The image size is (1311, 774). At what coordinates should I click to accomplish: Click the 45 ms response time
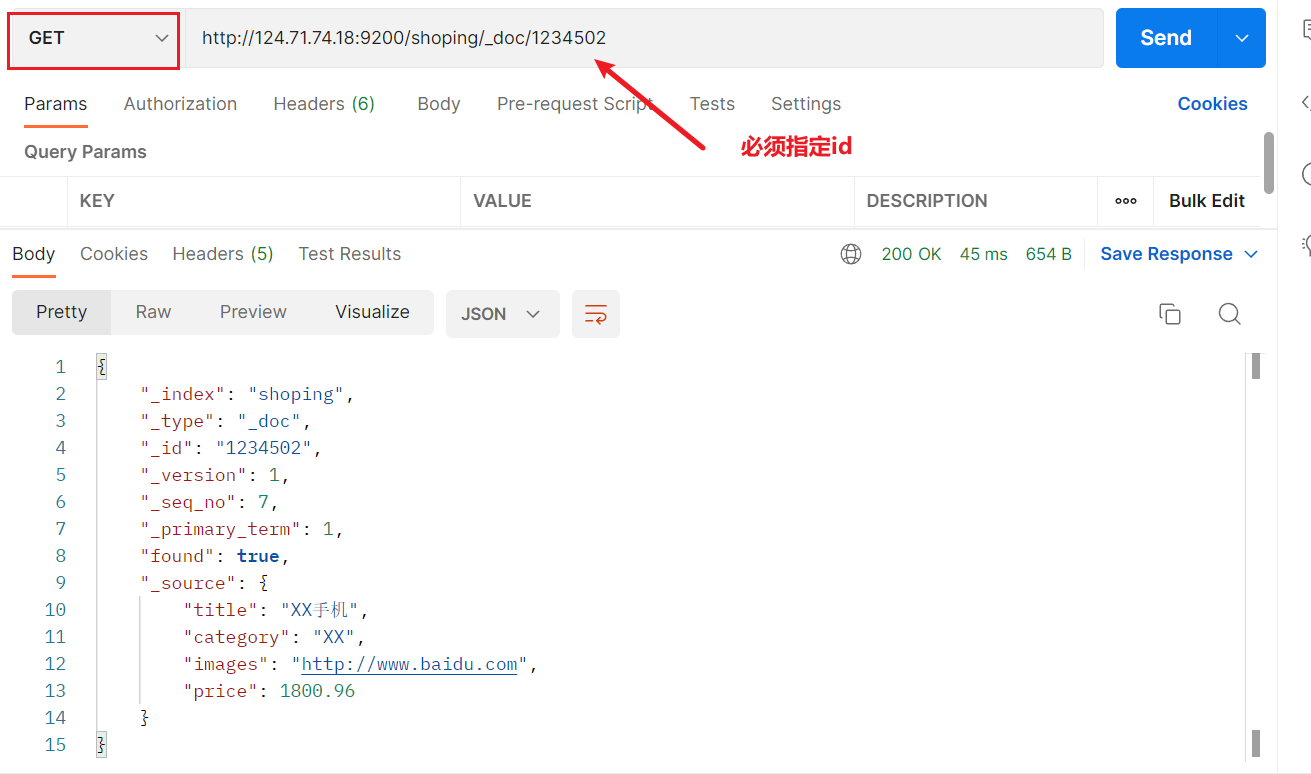(984, 254)
